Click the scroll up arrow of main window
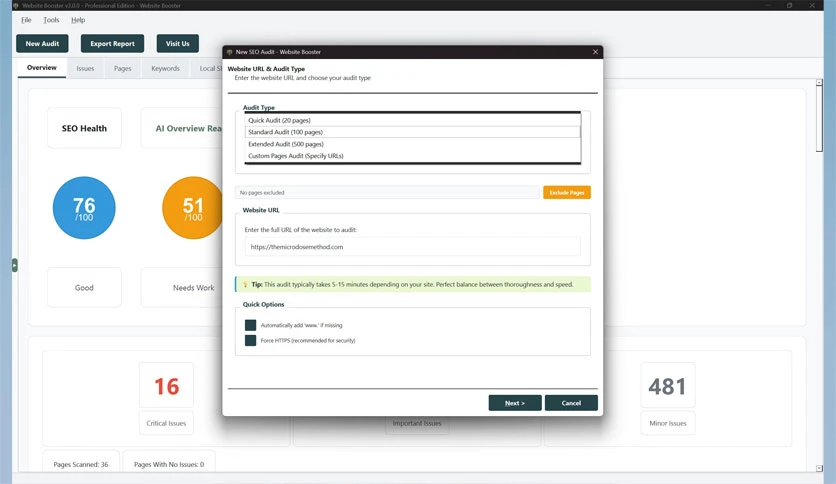This screenshot has width=836, height=484. (x=819, y=83)
